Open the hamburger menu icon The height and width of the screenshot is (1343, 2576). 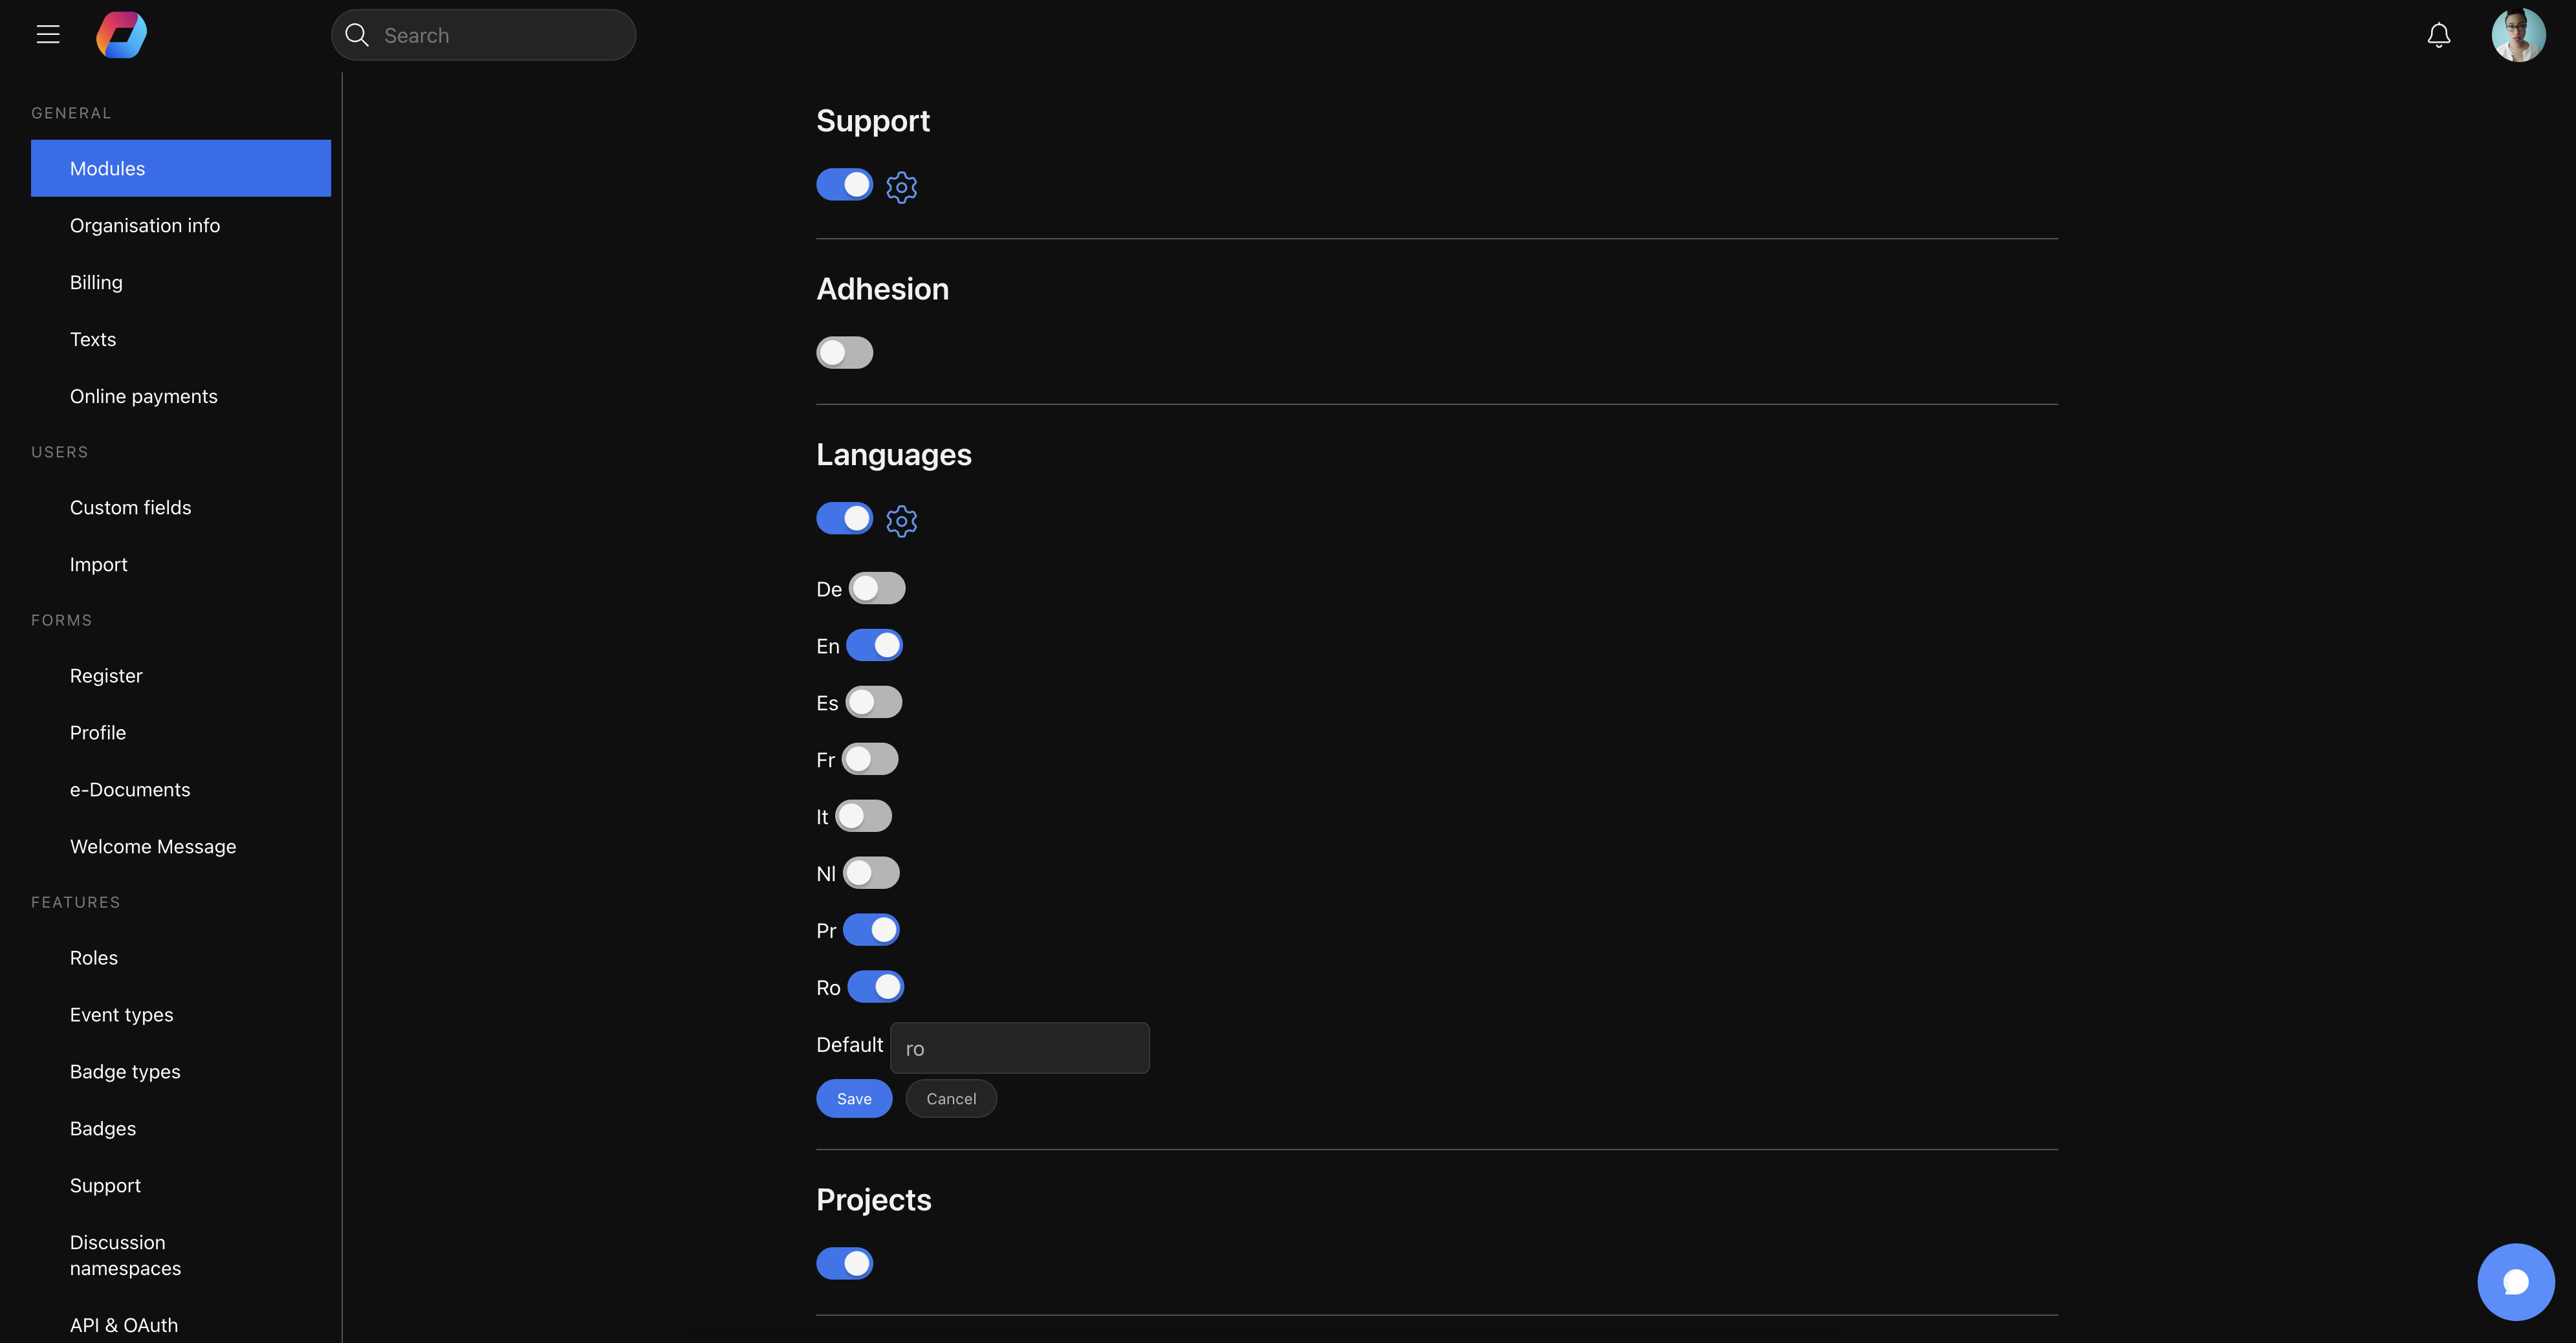48,35
